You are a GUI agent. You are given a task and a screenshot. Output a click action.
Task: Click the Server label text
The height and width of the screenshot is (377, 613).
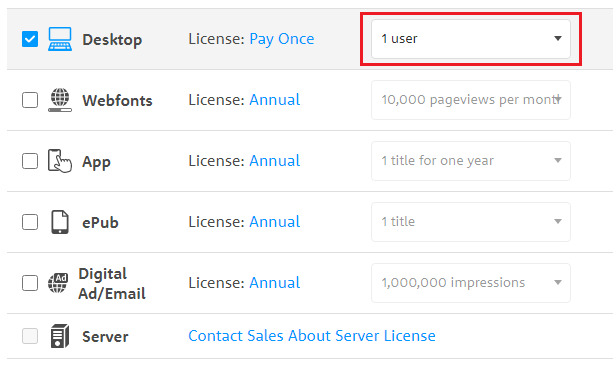pos(105,337)
